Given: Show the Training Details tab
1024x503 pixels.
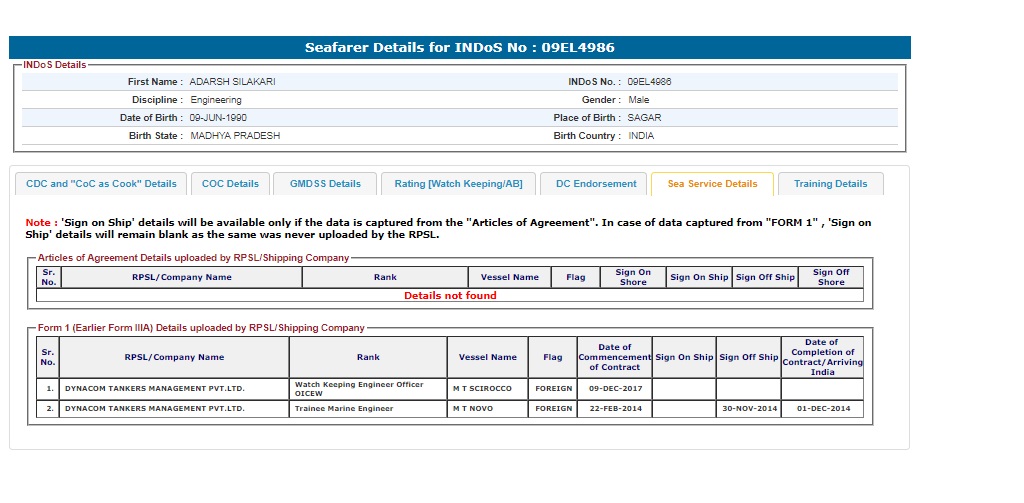Looking at the screenshot, I should pos(830,184).
